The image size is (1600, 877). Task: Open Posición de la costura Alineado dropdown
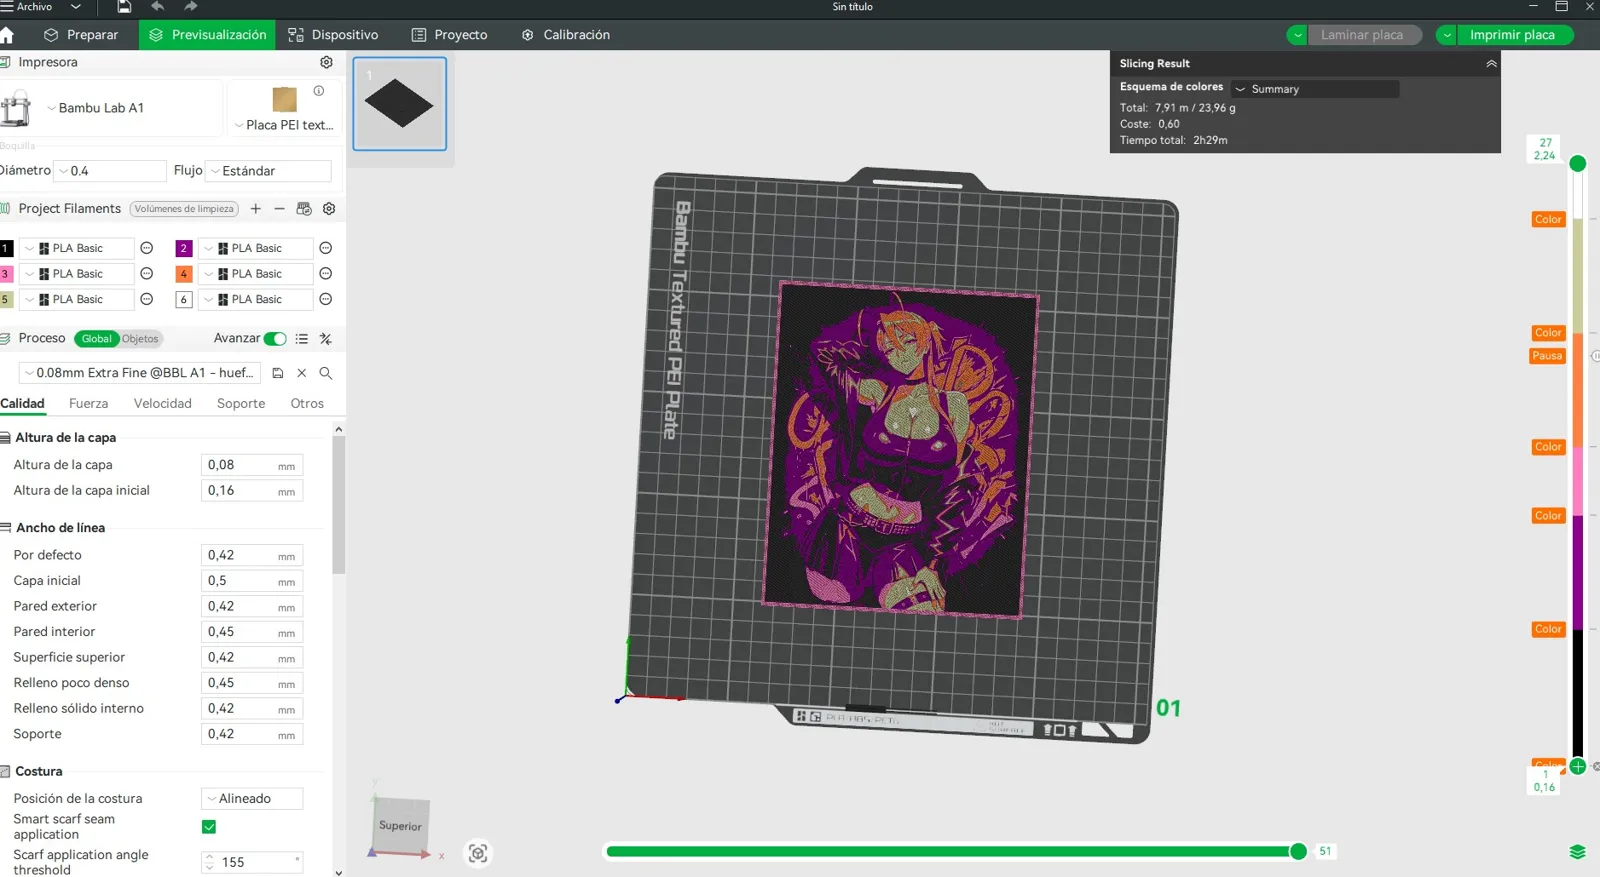click(x=252, y=799)
